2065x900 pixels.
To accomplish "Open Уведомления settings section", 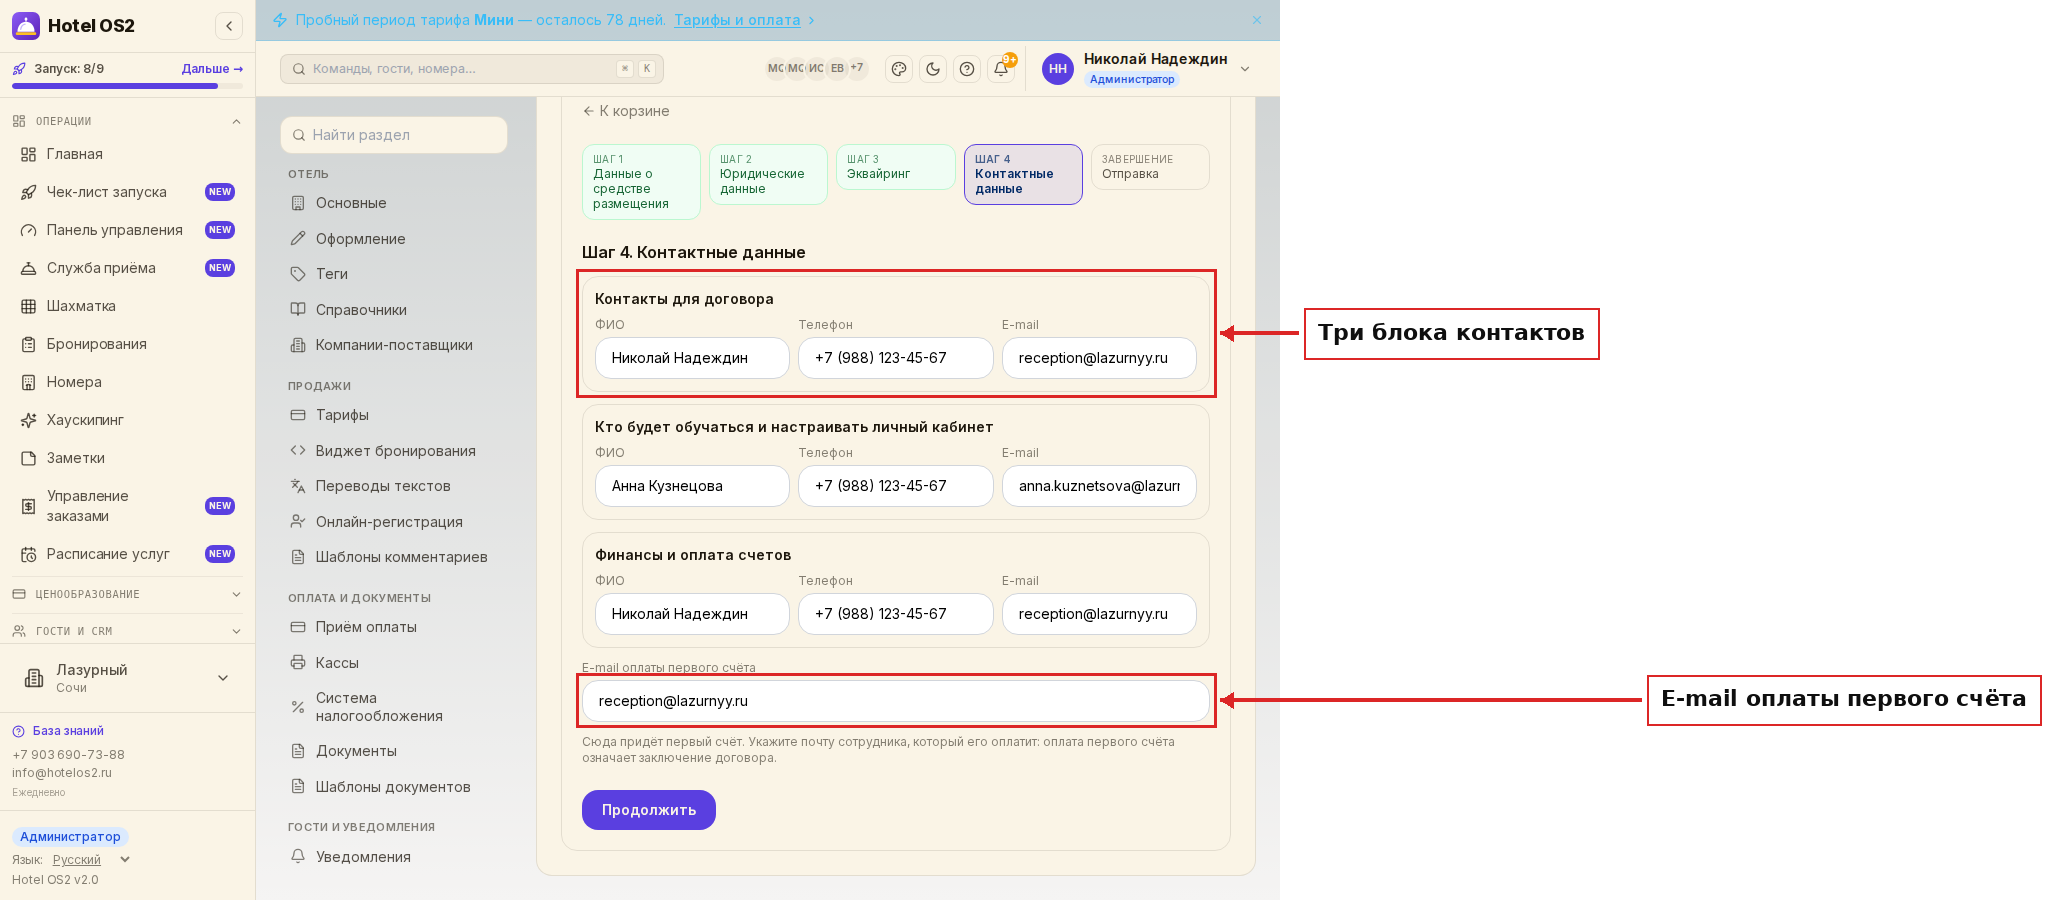I will point(394,857).
